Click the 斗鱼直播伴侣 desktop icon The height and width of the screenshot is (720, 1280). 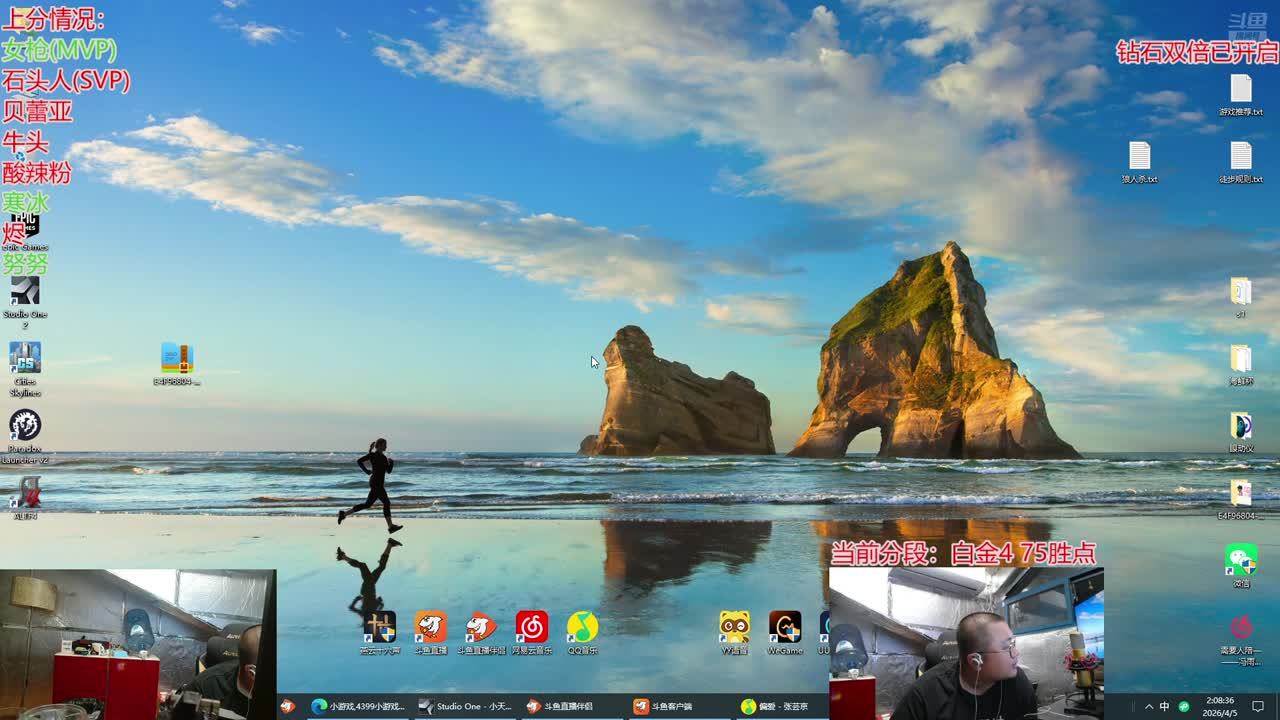(481, 628)
